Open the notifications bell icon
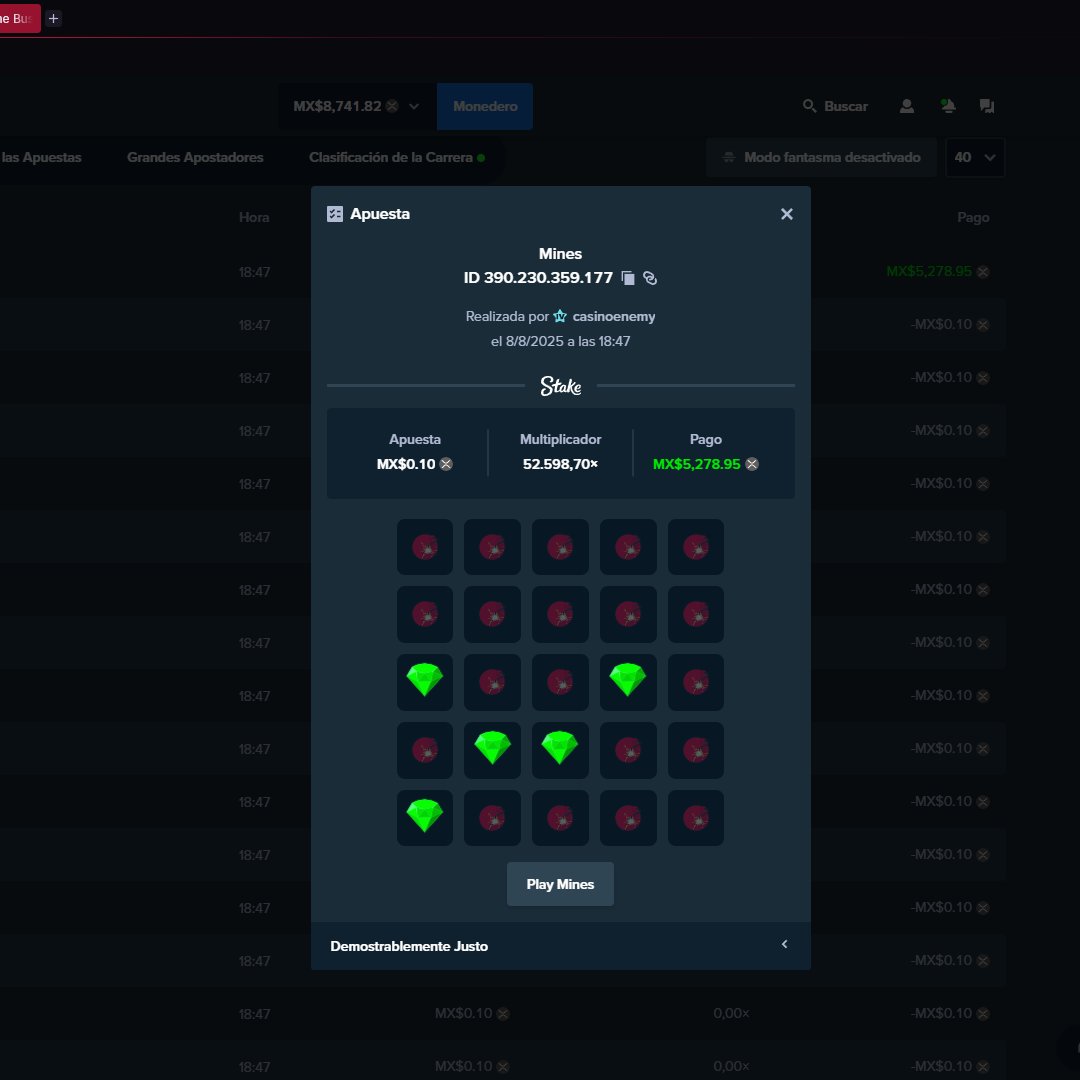1080x1080 pixels. [948, 106]
